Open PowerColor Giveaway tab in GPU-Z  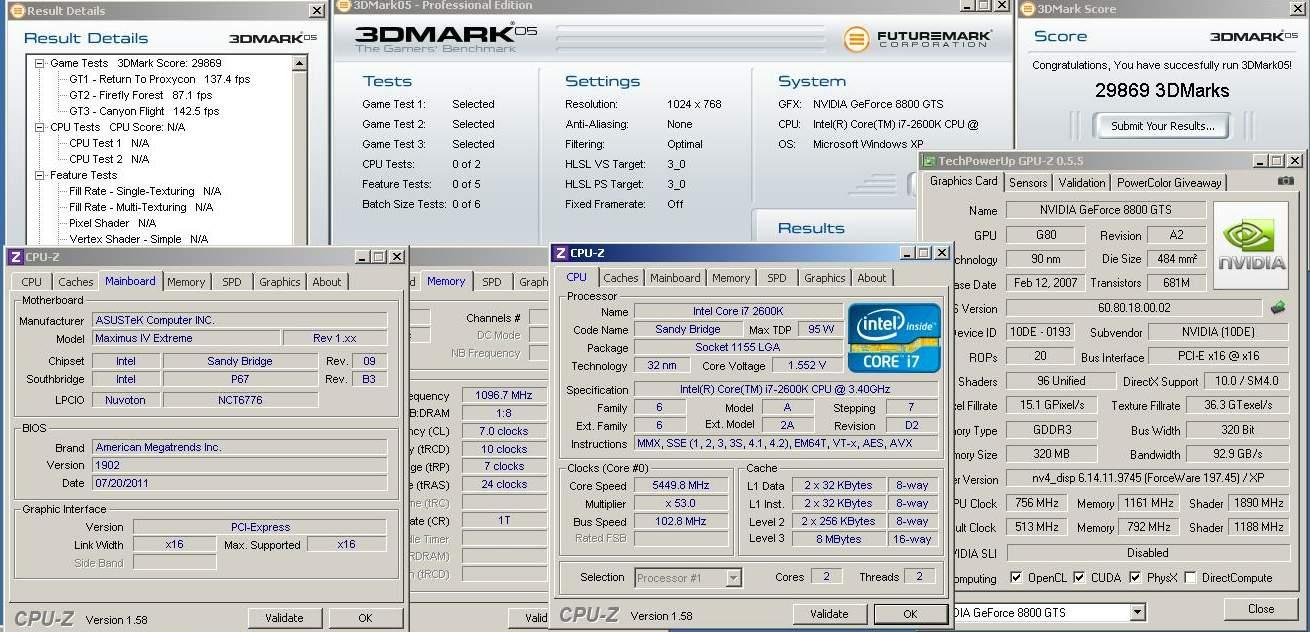[1169, 183]
